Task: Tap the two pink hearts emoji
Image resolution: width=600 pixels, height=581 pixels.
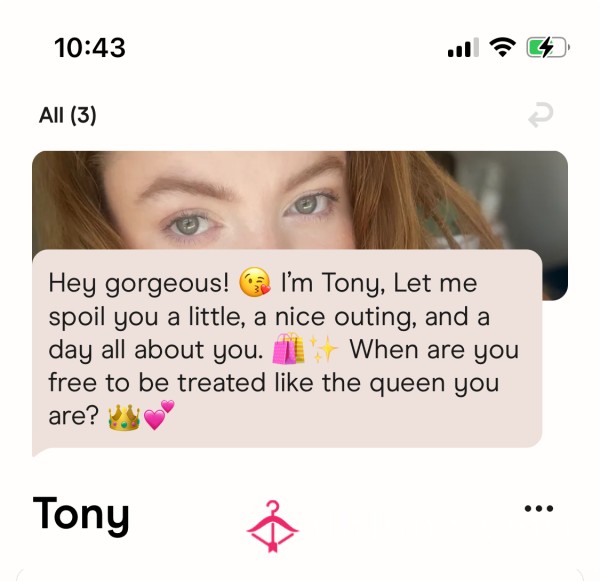Action: 159,415
